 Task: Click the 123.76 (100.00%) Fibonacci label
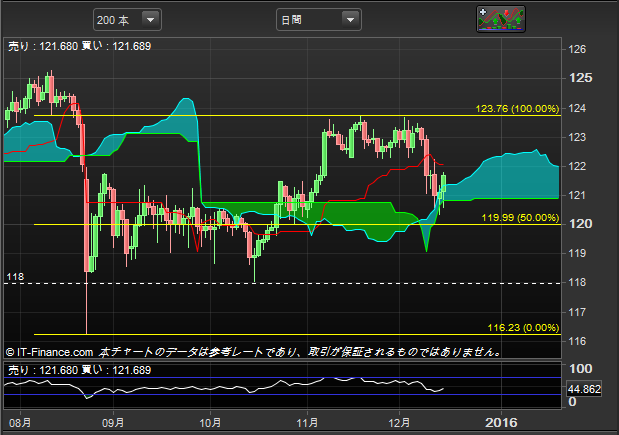click(517, 109)
